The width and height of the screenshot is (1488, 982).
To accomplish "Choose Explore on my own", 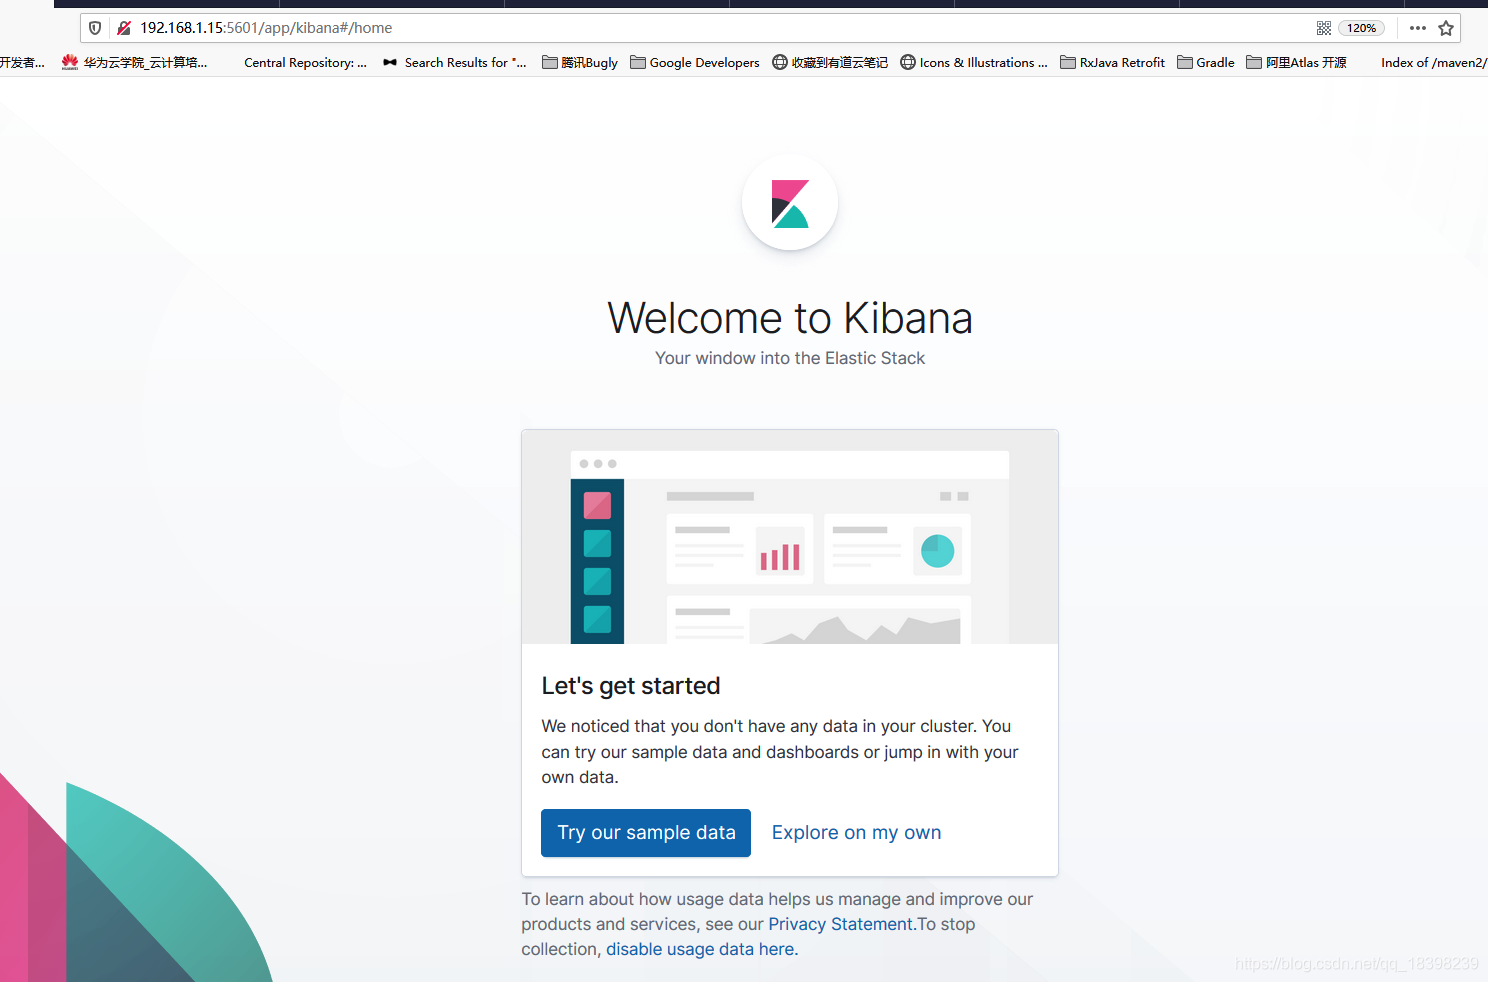I will (x=856, y=833).
